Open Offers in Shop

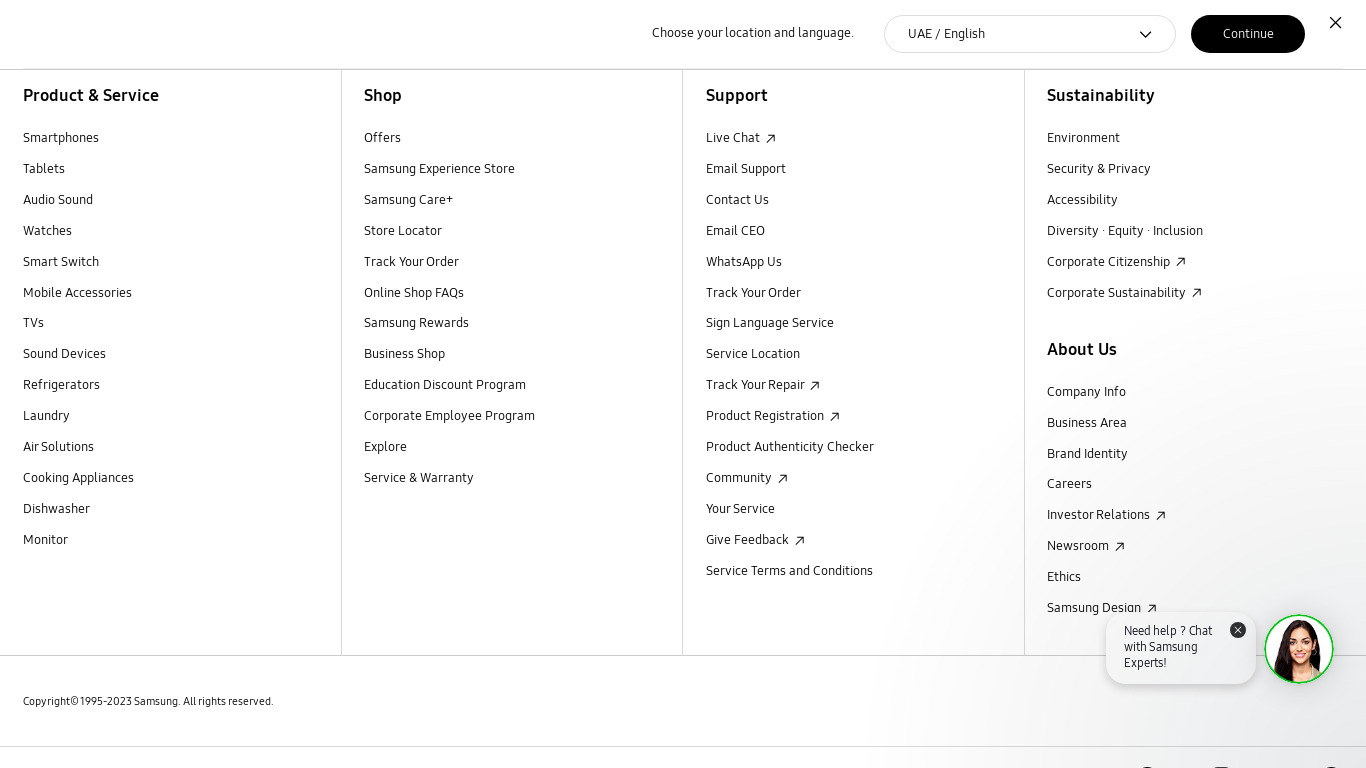point(382,138)
